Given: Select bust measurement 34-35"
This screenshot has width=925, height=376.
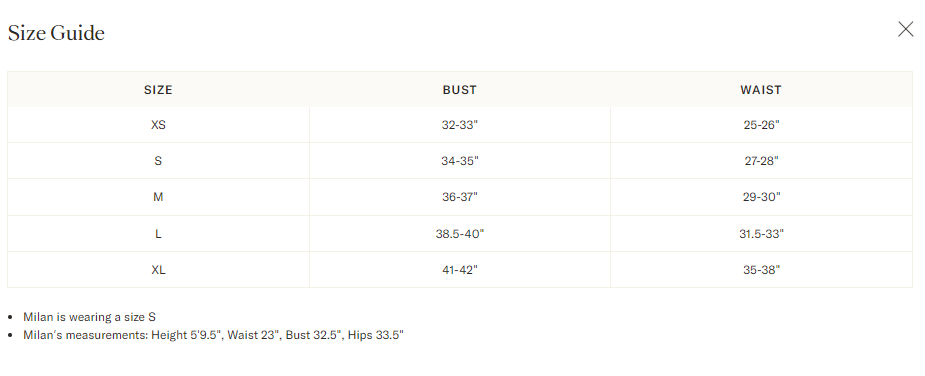Looking at the screenshot, I should (x=460, y=161).
